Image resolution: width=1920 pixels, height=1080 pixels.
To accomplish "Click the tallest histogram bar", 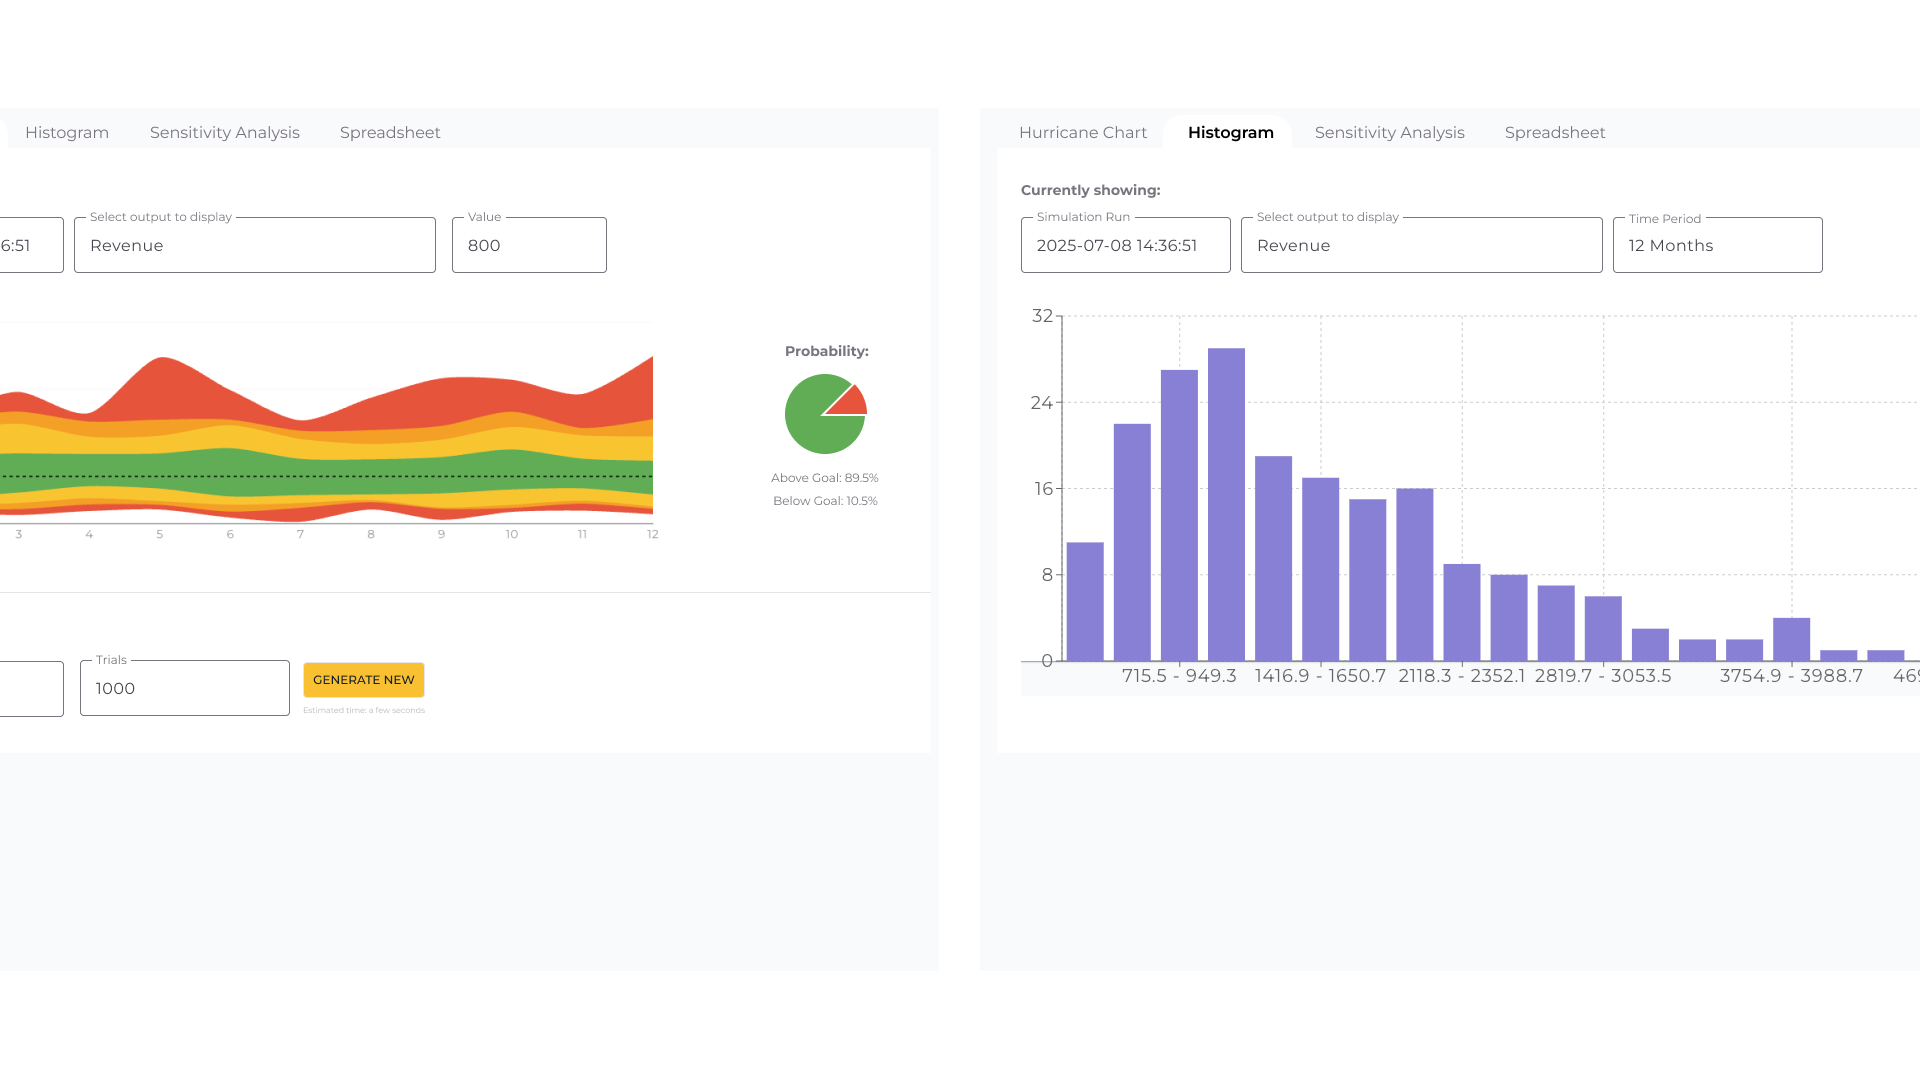I will point(1226,505).
